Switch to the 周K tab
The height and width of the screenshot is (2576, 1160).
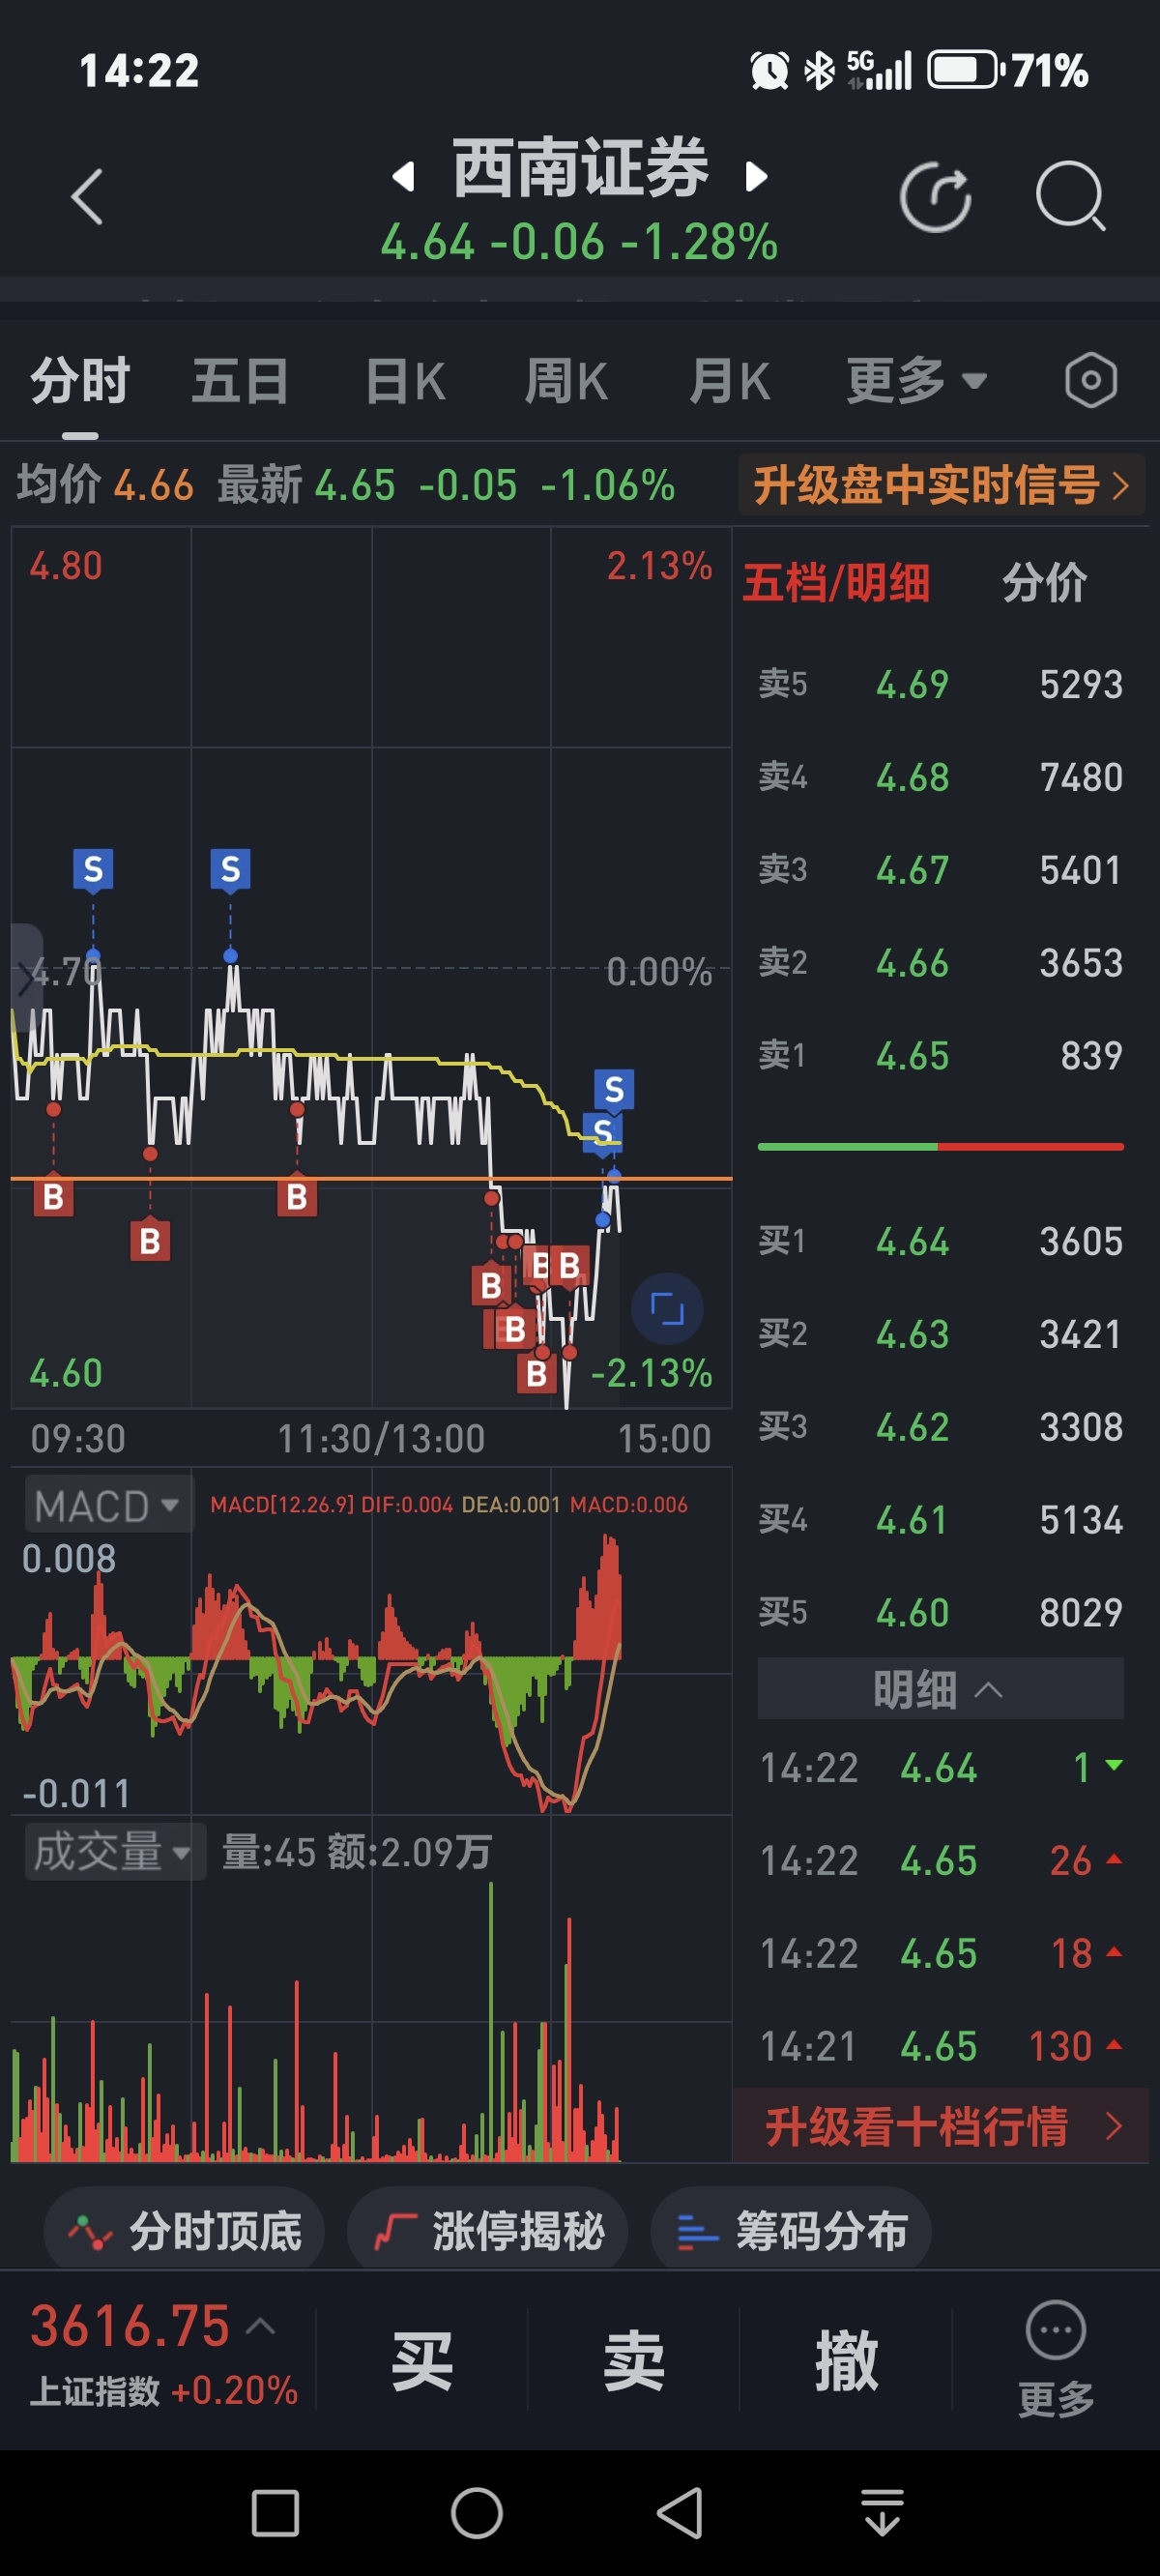[x=567, y=381]
